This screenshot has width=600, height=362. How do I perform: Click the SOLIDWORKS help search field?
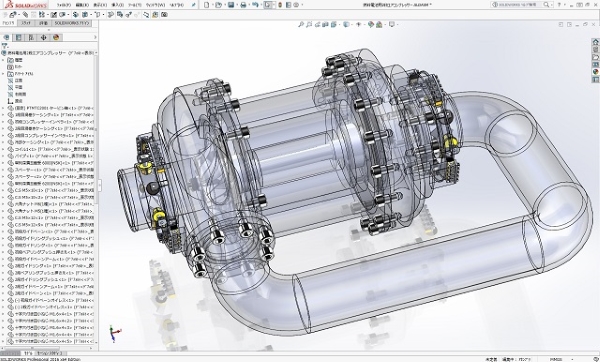(522, 5)
